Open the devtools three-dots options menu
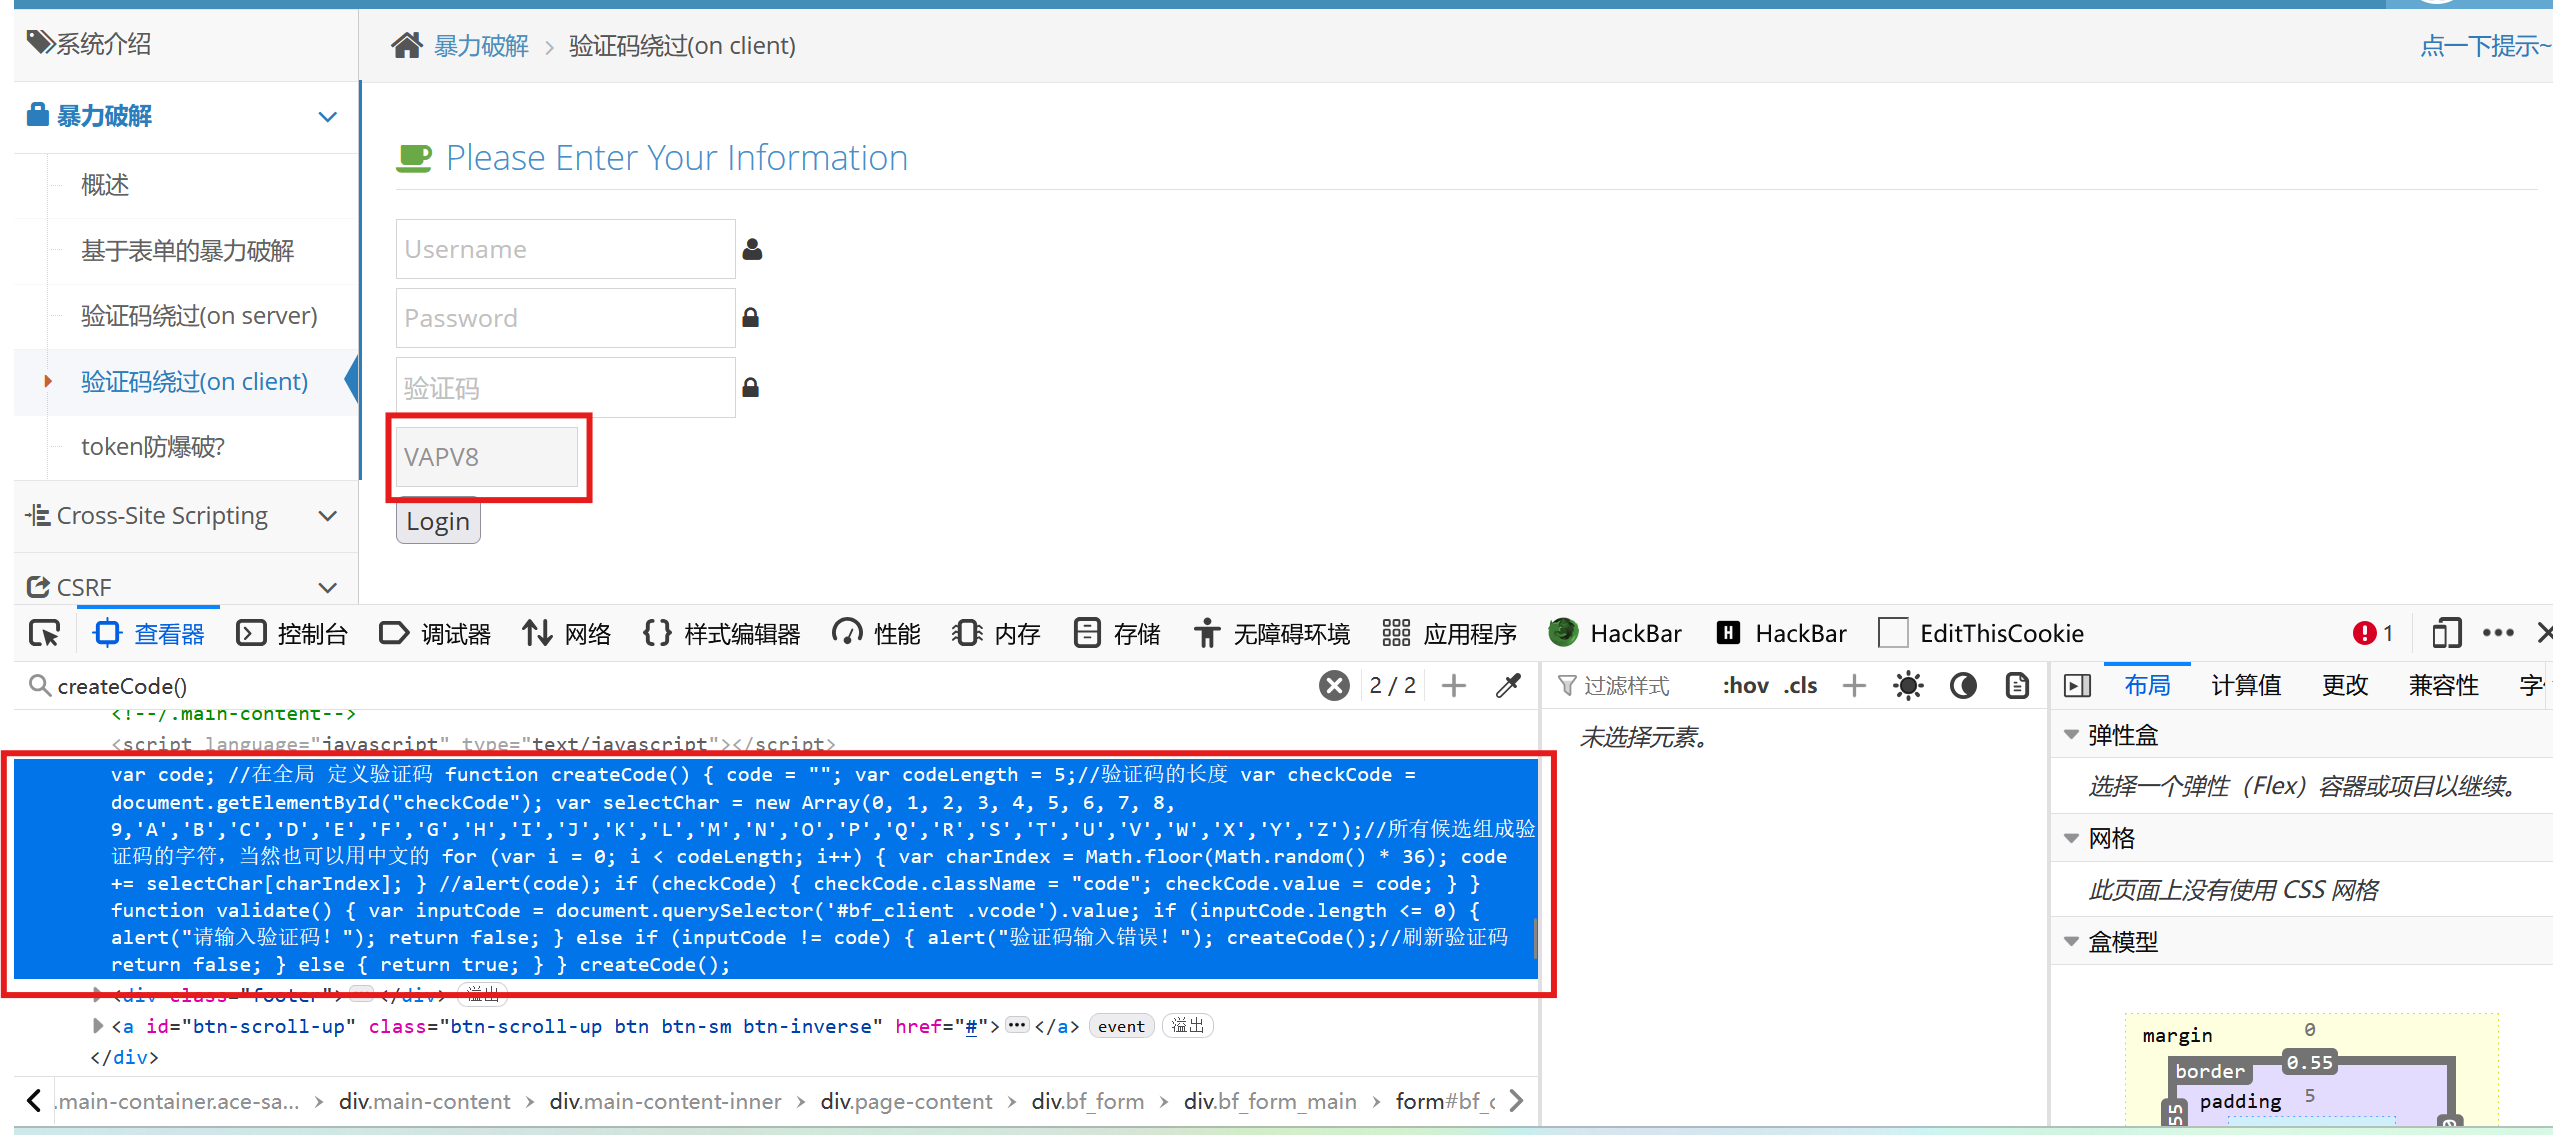 pyautogui.click(x=2497, y=633)
